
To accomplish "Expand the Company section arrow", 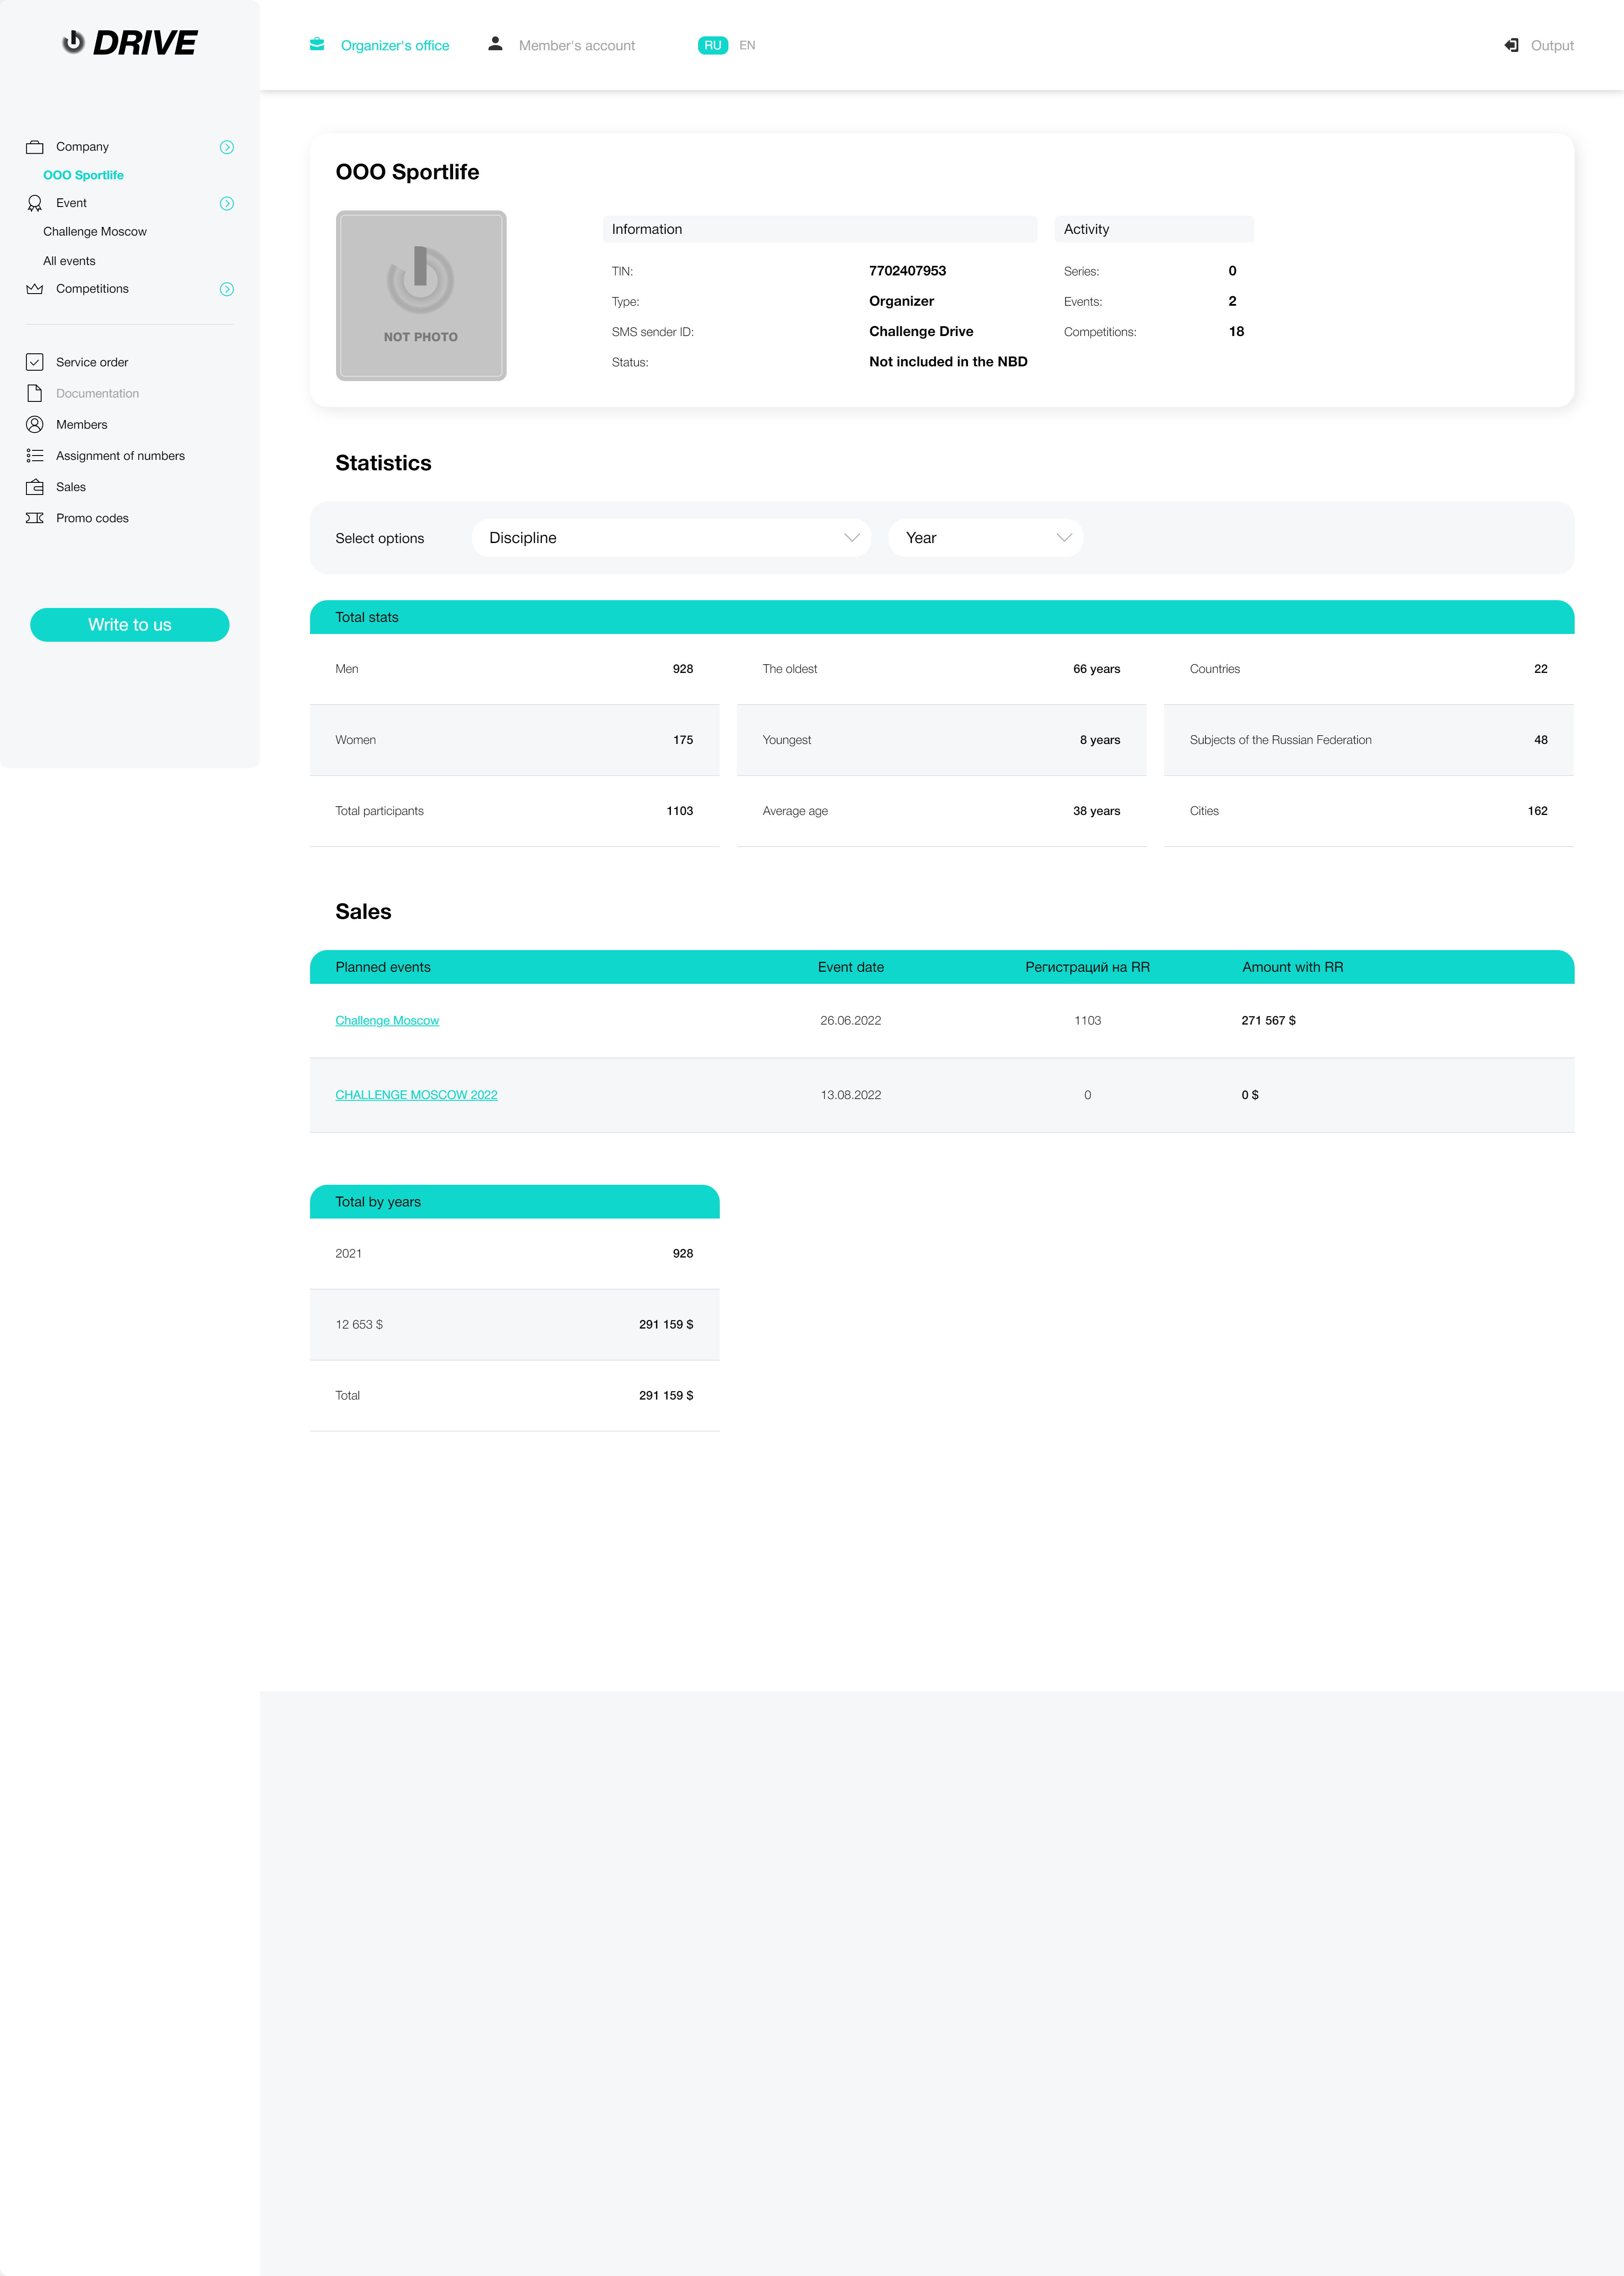I will click(227, 147).
